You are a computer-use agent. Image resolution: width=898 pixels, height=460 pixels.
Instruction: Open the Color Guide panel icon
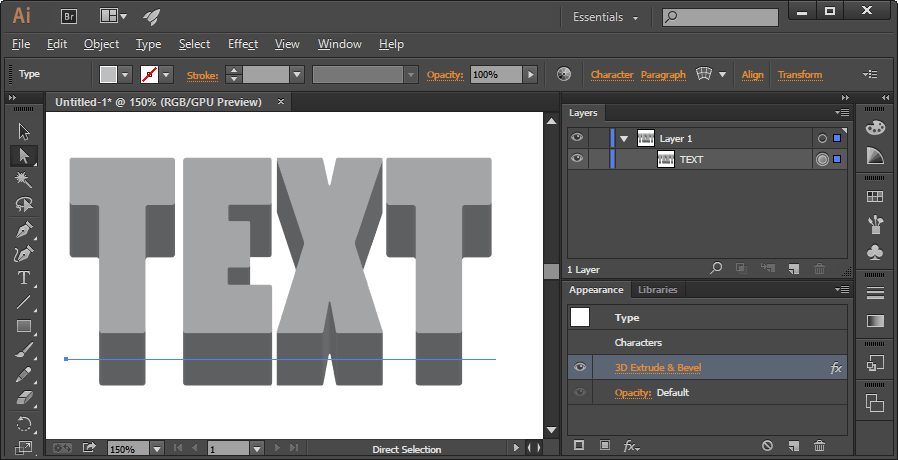(x=875, y=156)
